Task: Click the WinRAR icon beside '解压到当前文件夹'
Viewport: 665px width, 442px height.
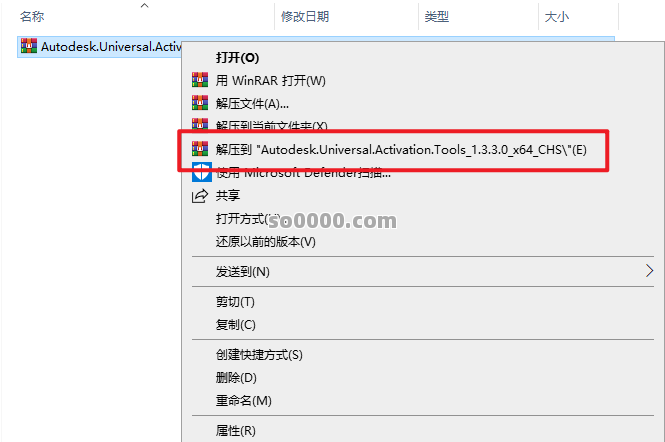Action: pos(198,126)
